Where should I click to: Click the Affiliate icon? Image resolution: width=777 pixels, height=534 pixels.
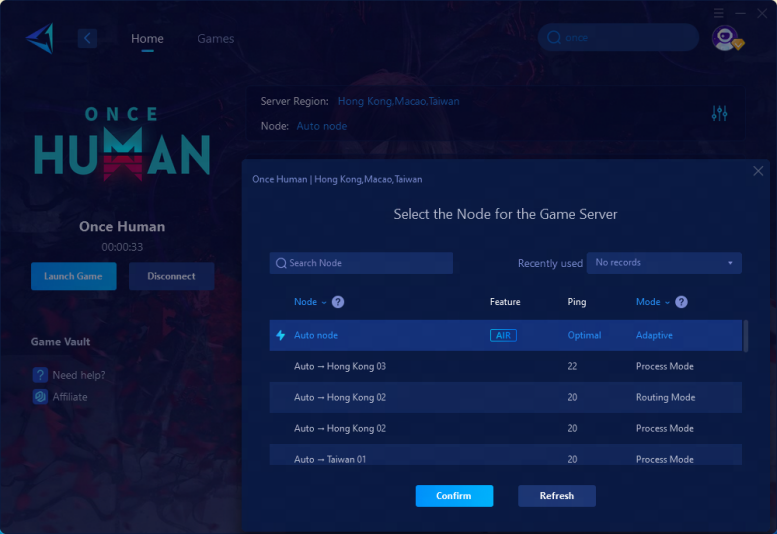coord(40,396)
